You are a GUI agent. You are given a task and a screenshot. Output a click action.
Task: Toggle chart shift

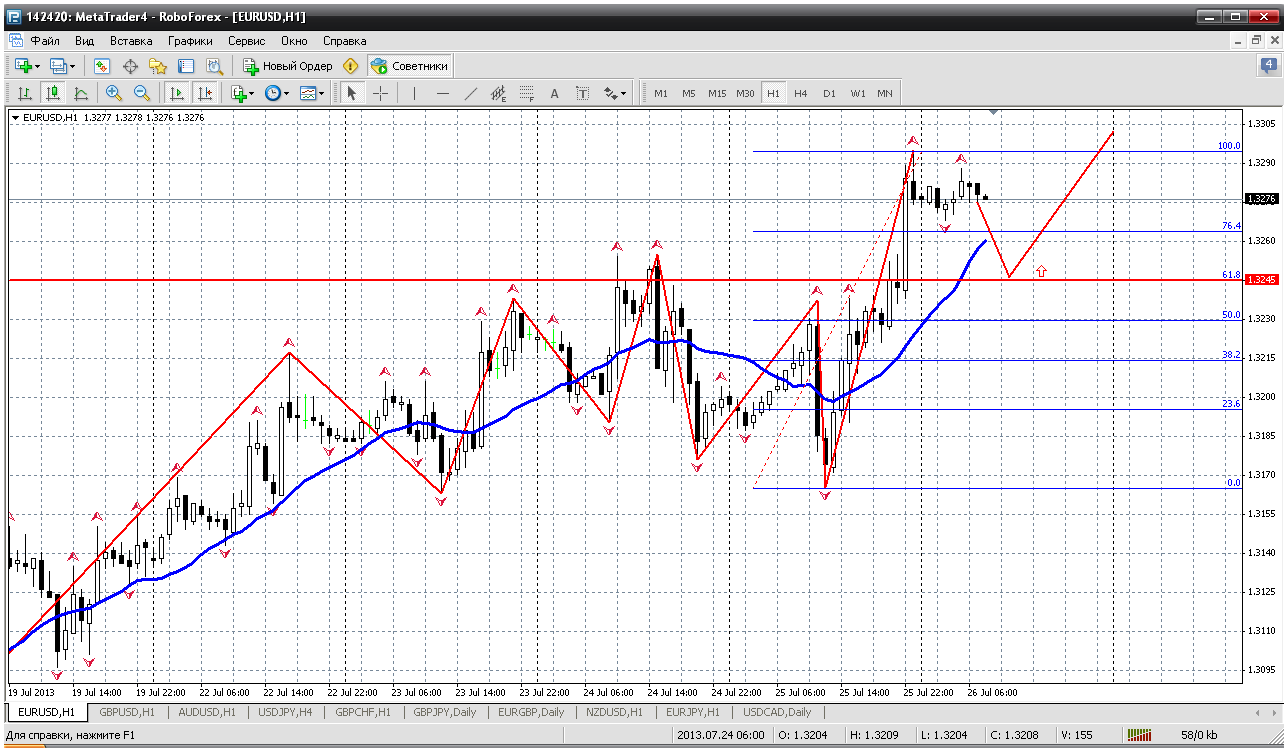(x=205, y=93)
